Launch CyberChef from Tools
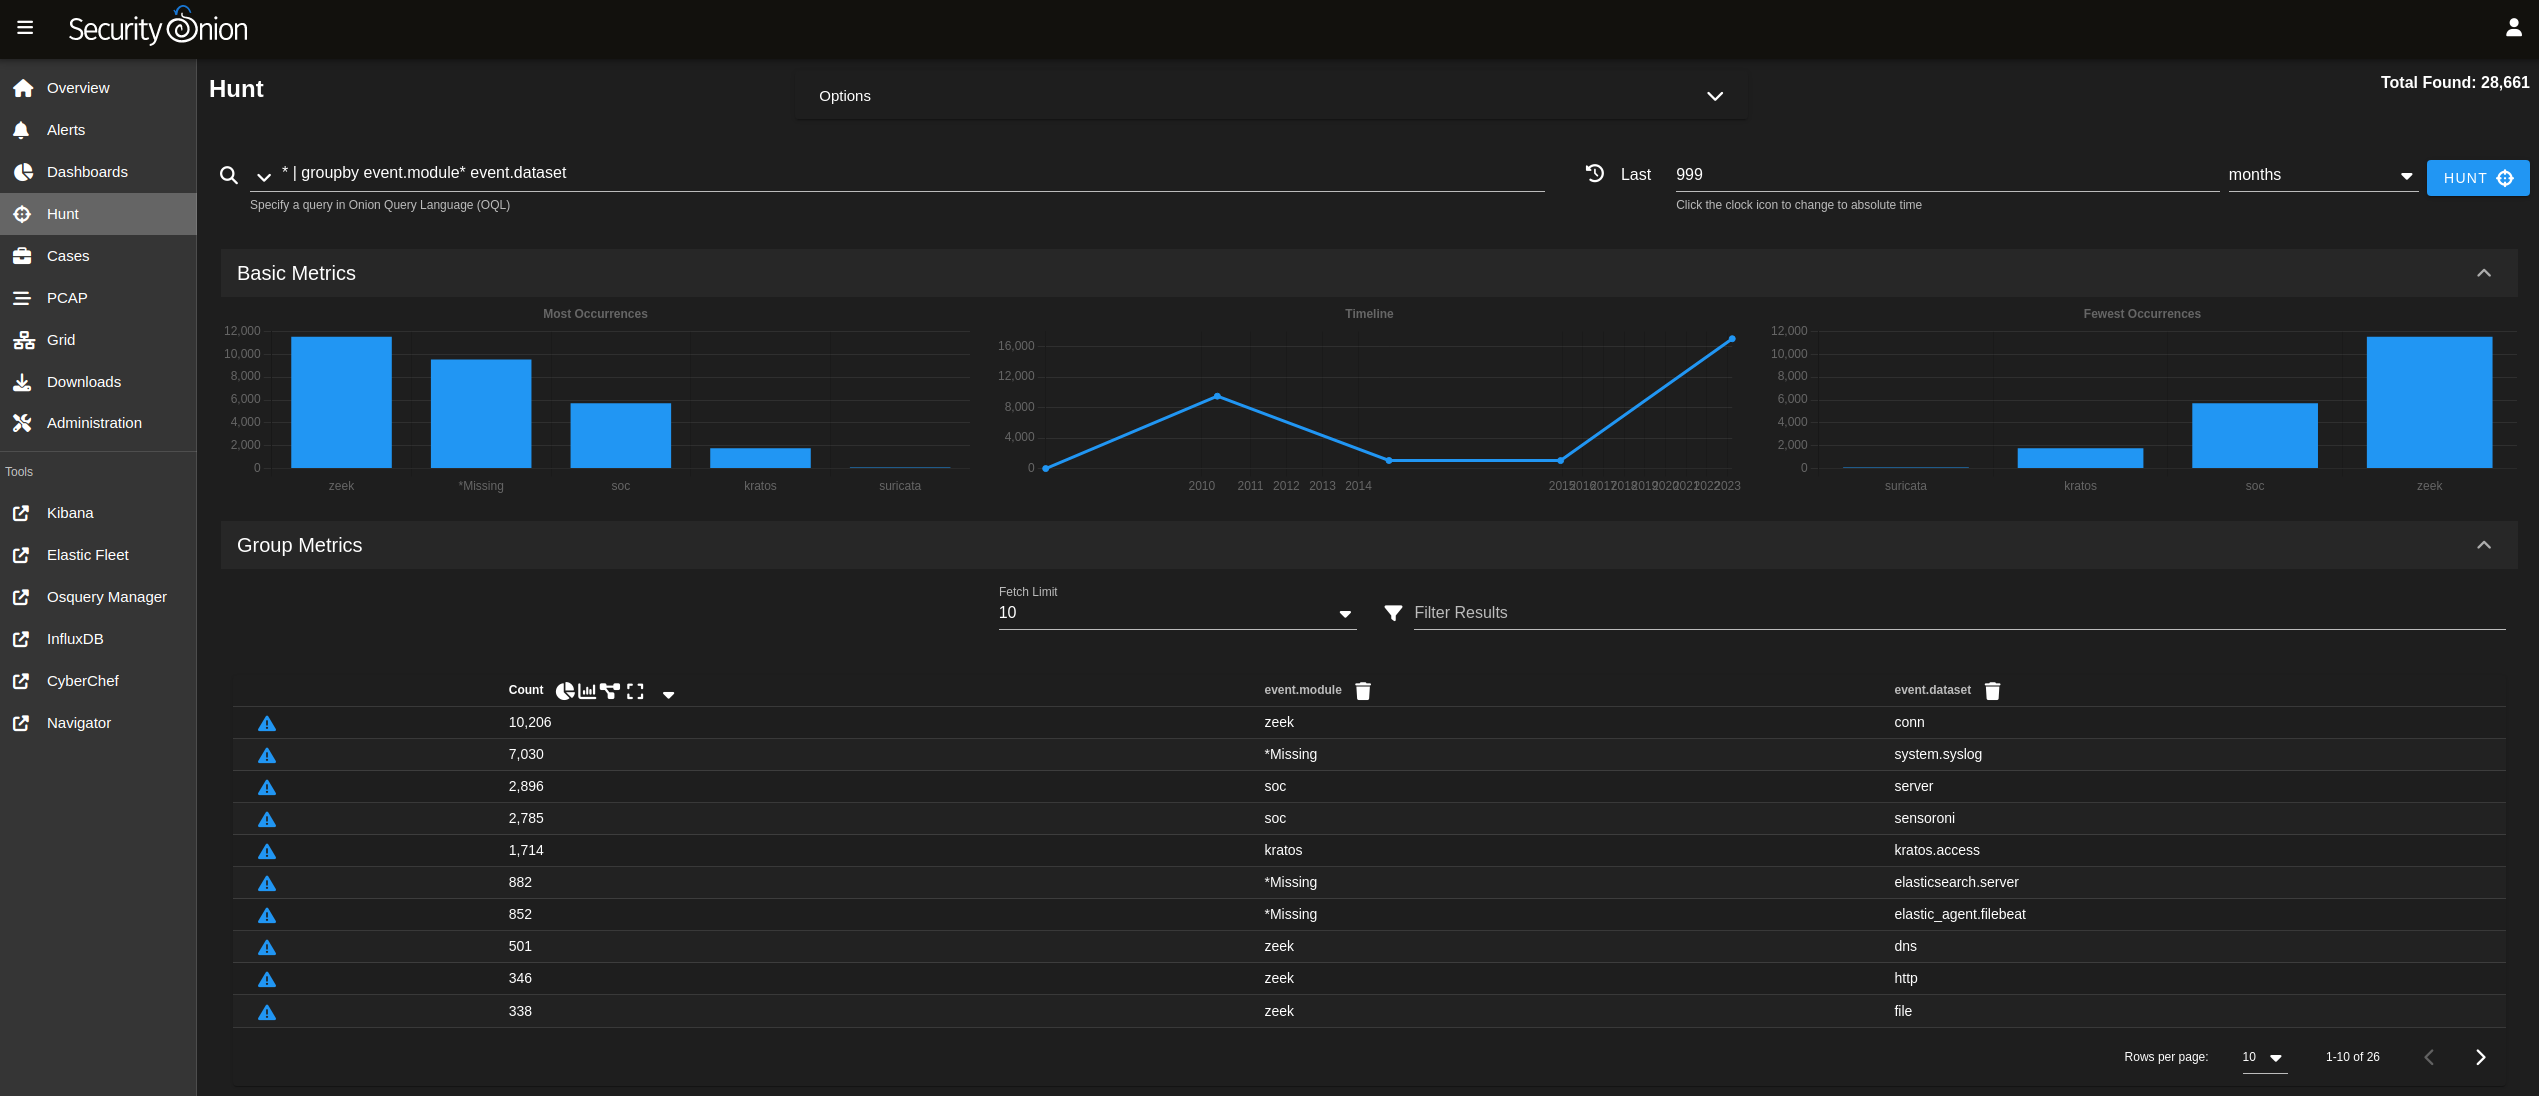The height and width of the screenshot is (1096, 2539). tap(84, 680)
